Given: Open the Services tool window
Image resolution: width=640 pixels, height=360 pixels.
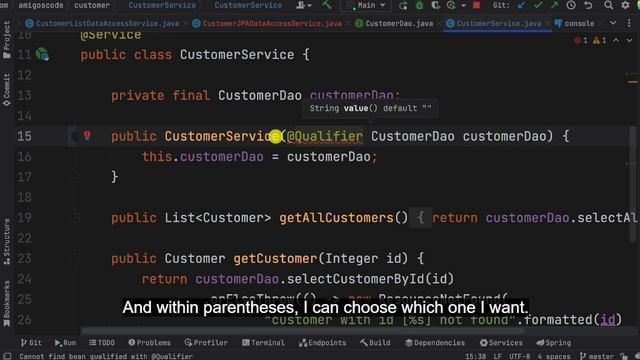Looking at the screenshot, I should tap(501, 343).
